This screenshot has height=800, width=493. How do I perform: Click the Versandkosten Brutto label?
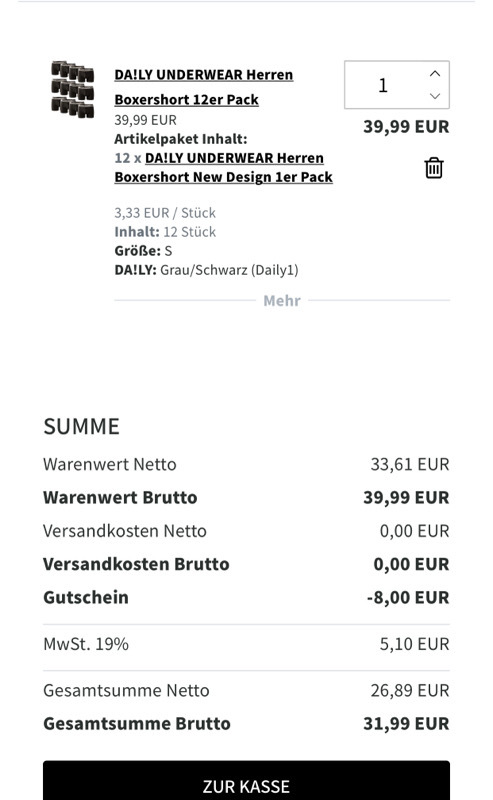(x=136, y=564)
